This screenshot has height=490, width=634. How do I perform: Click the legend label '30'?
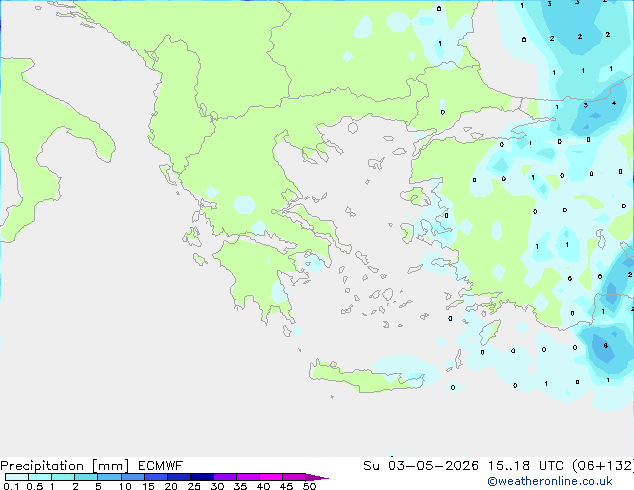pos(217,486)
